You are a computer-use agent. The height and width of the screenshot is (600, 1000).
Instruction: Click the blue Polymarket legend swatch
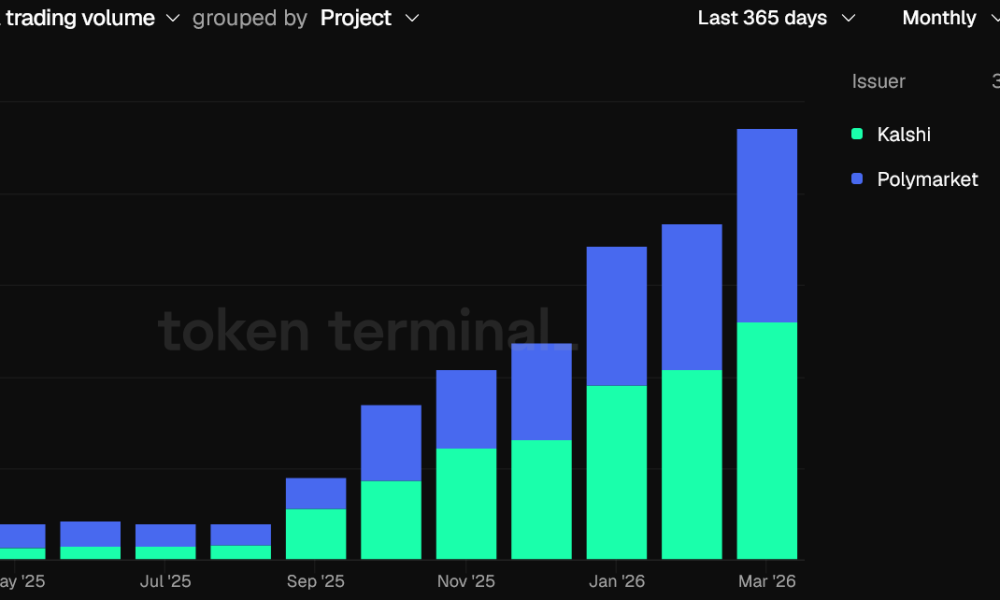click(857, 180)
